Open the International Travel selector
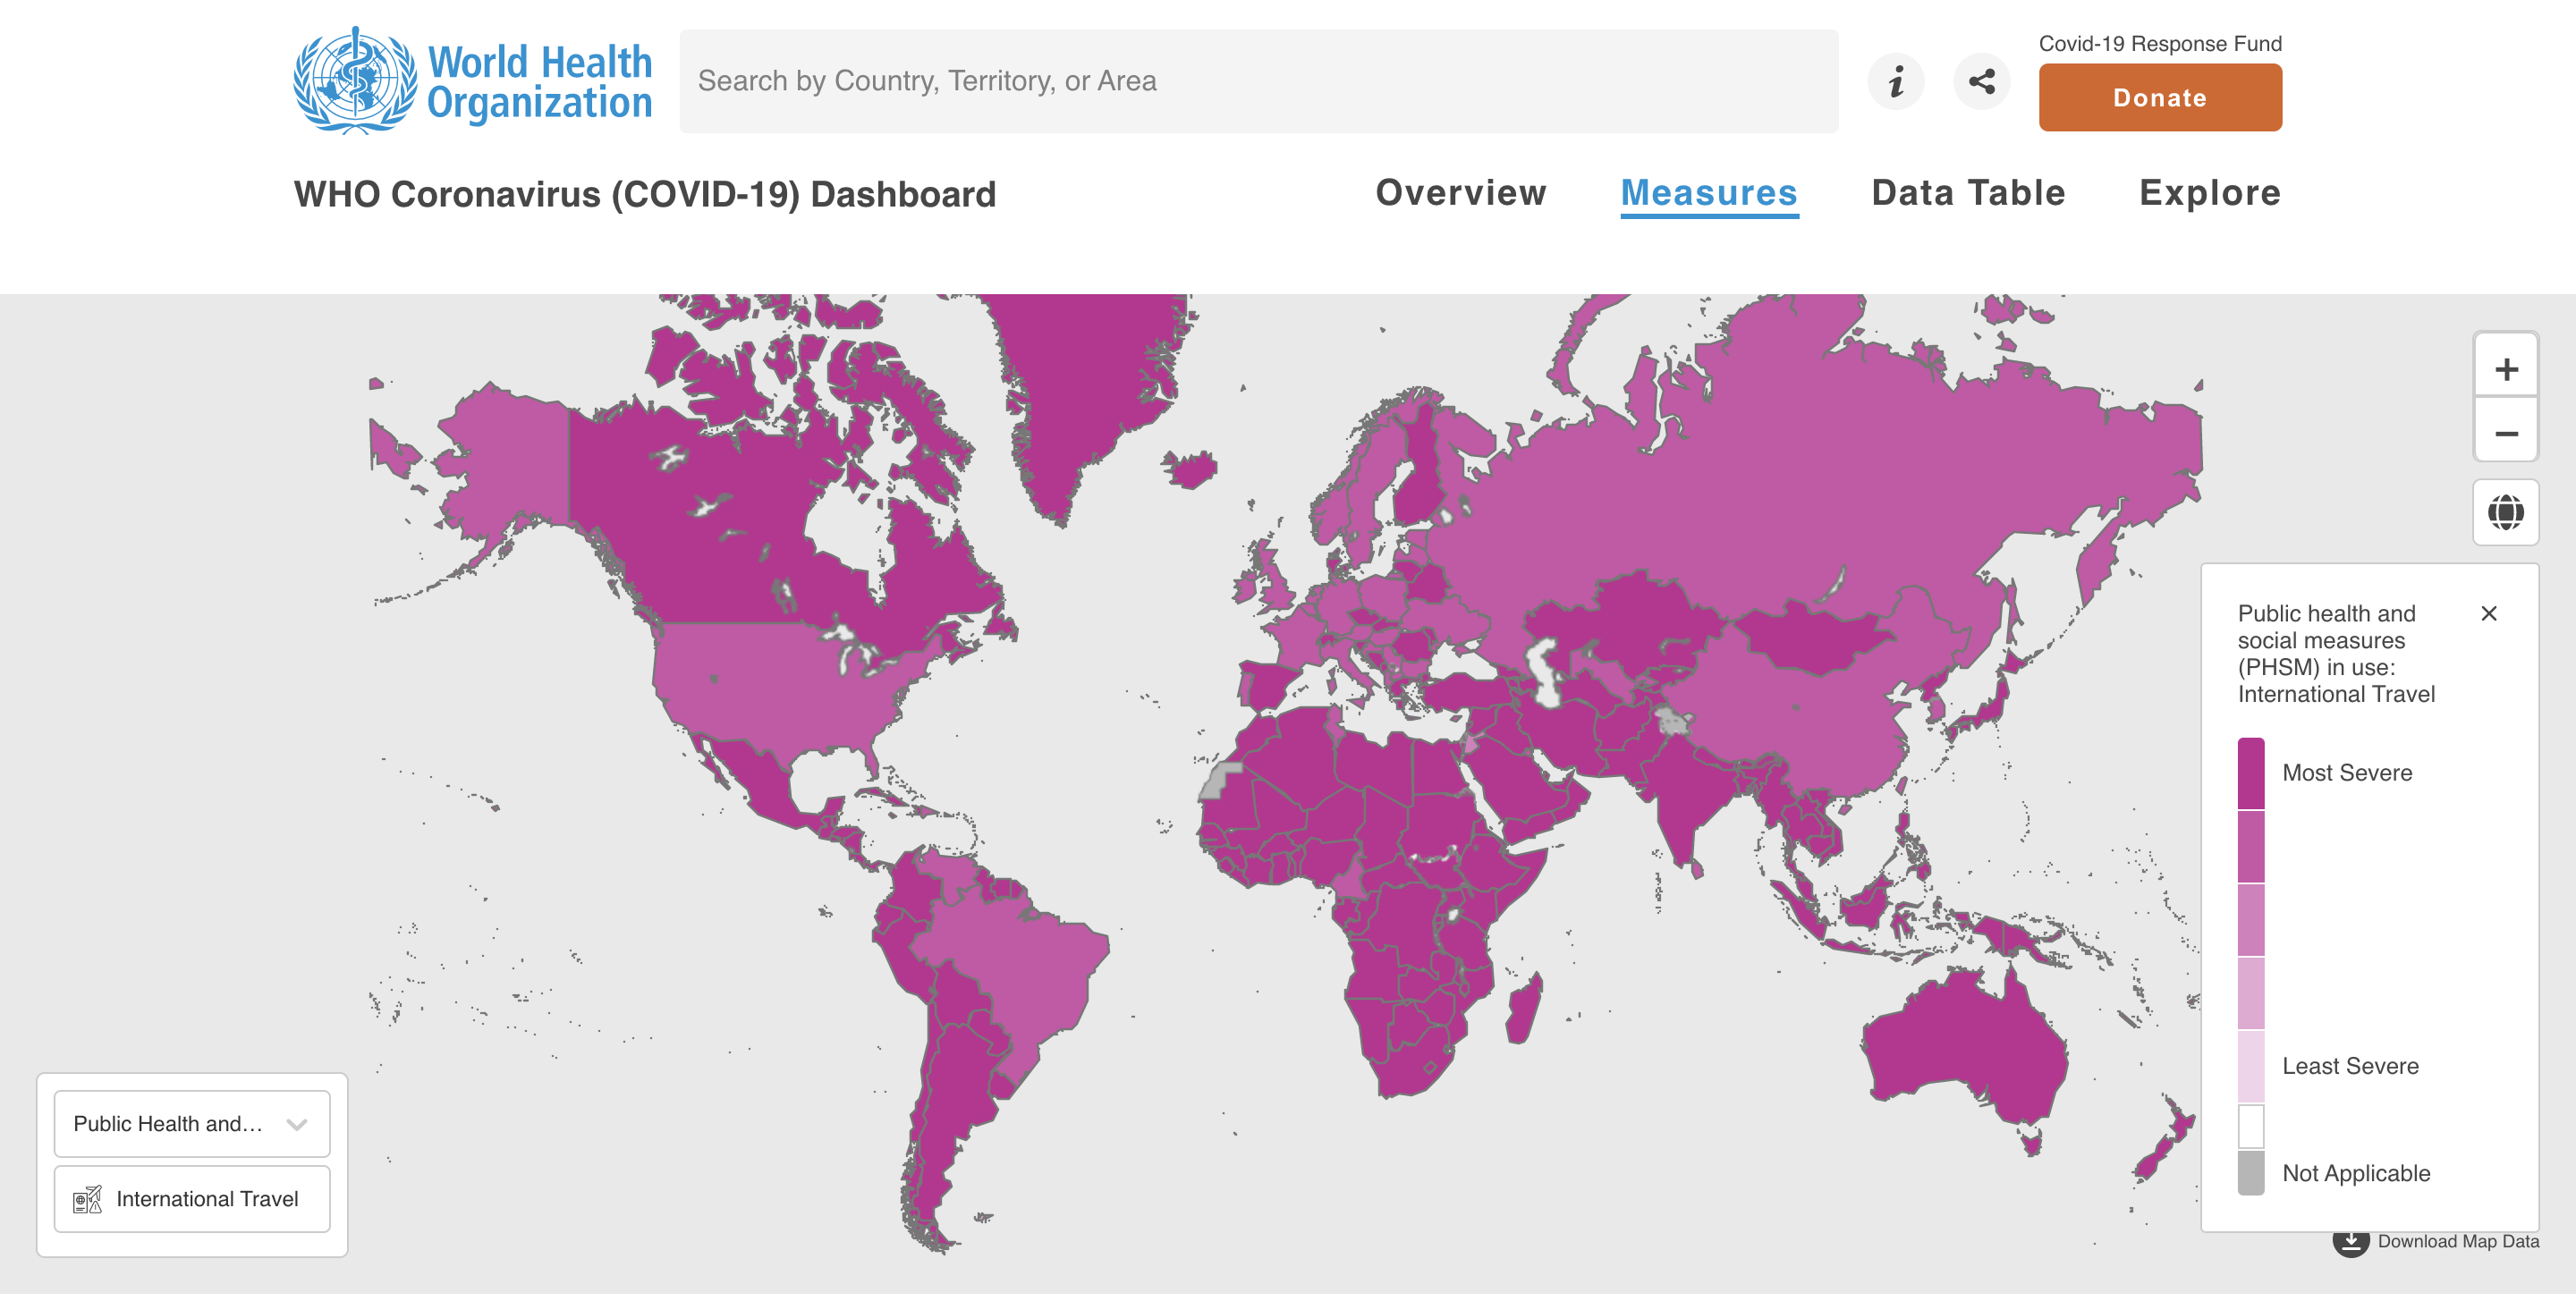This screenshot has height=1301, width=2576. tap(206, 1198)
